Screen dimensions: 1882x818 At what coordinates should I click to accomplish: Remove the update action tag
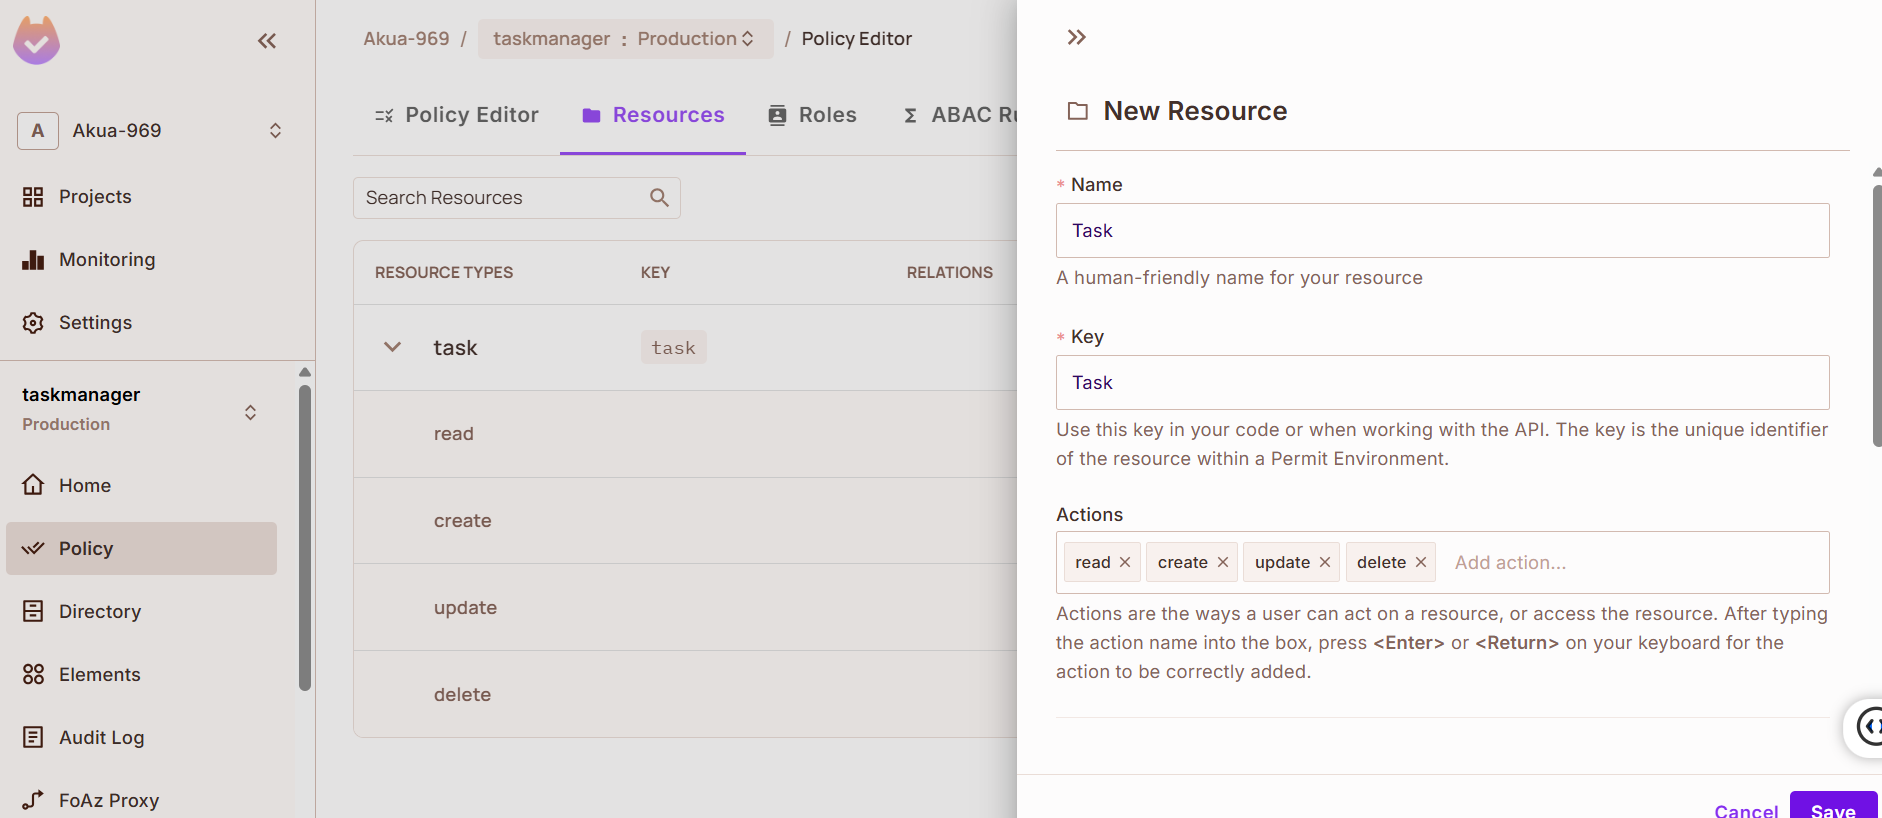1325,562
